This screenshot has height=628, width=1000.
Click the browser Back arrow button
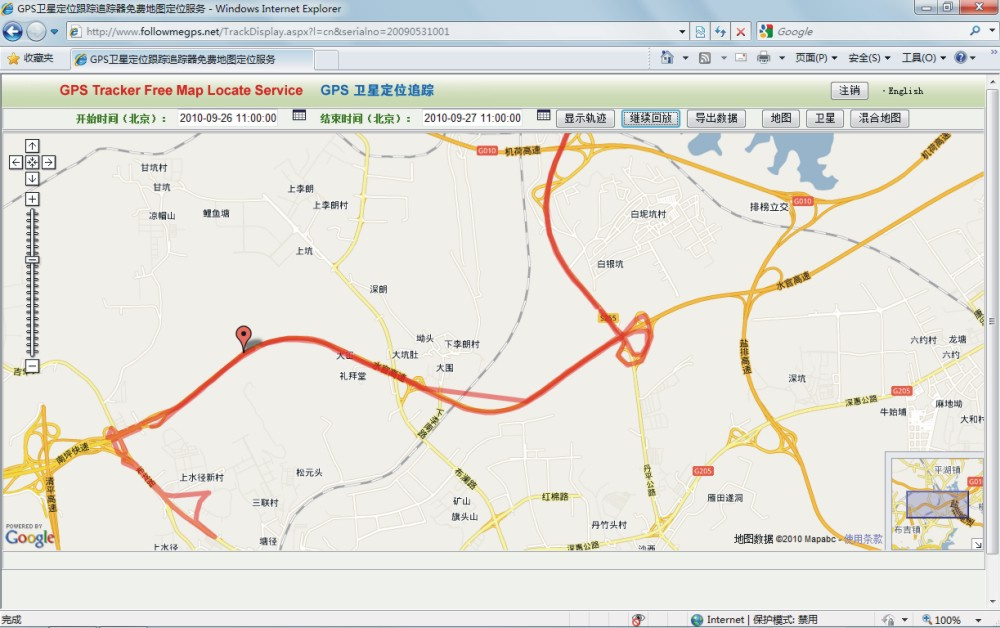[x=12, y=31]
